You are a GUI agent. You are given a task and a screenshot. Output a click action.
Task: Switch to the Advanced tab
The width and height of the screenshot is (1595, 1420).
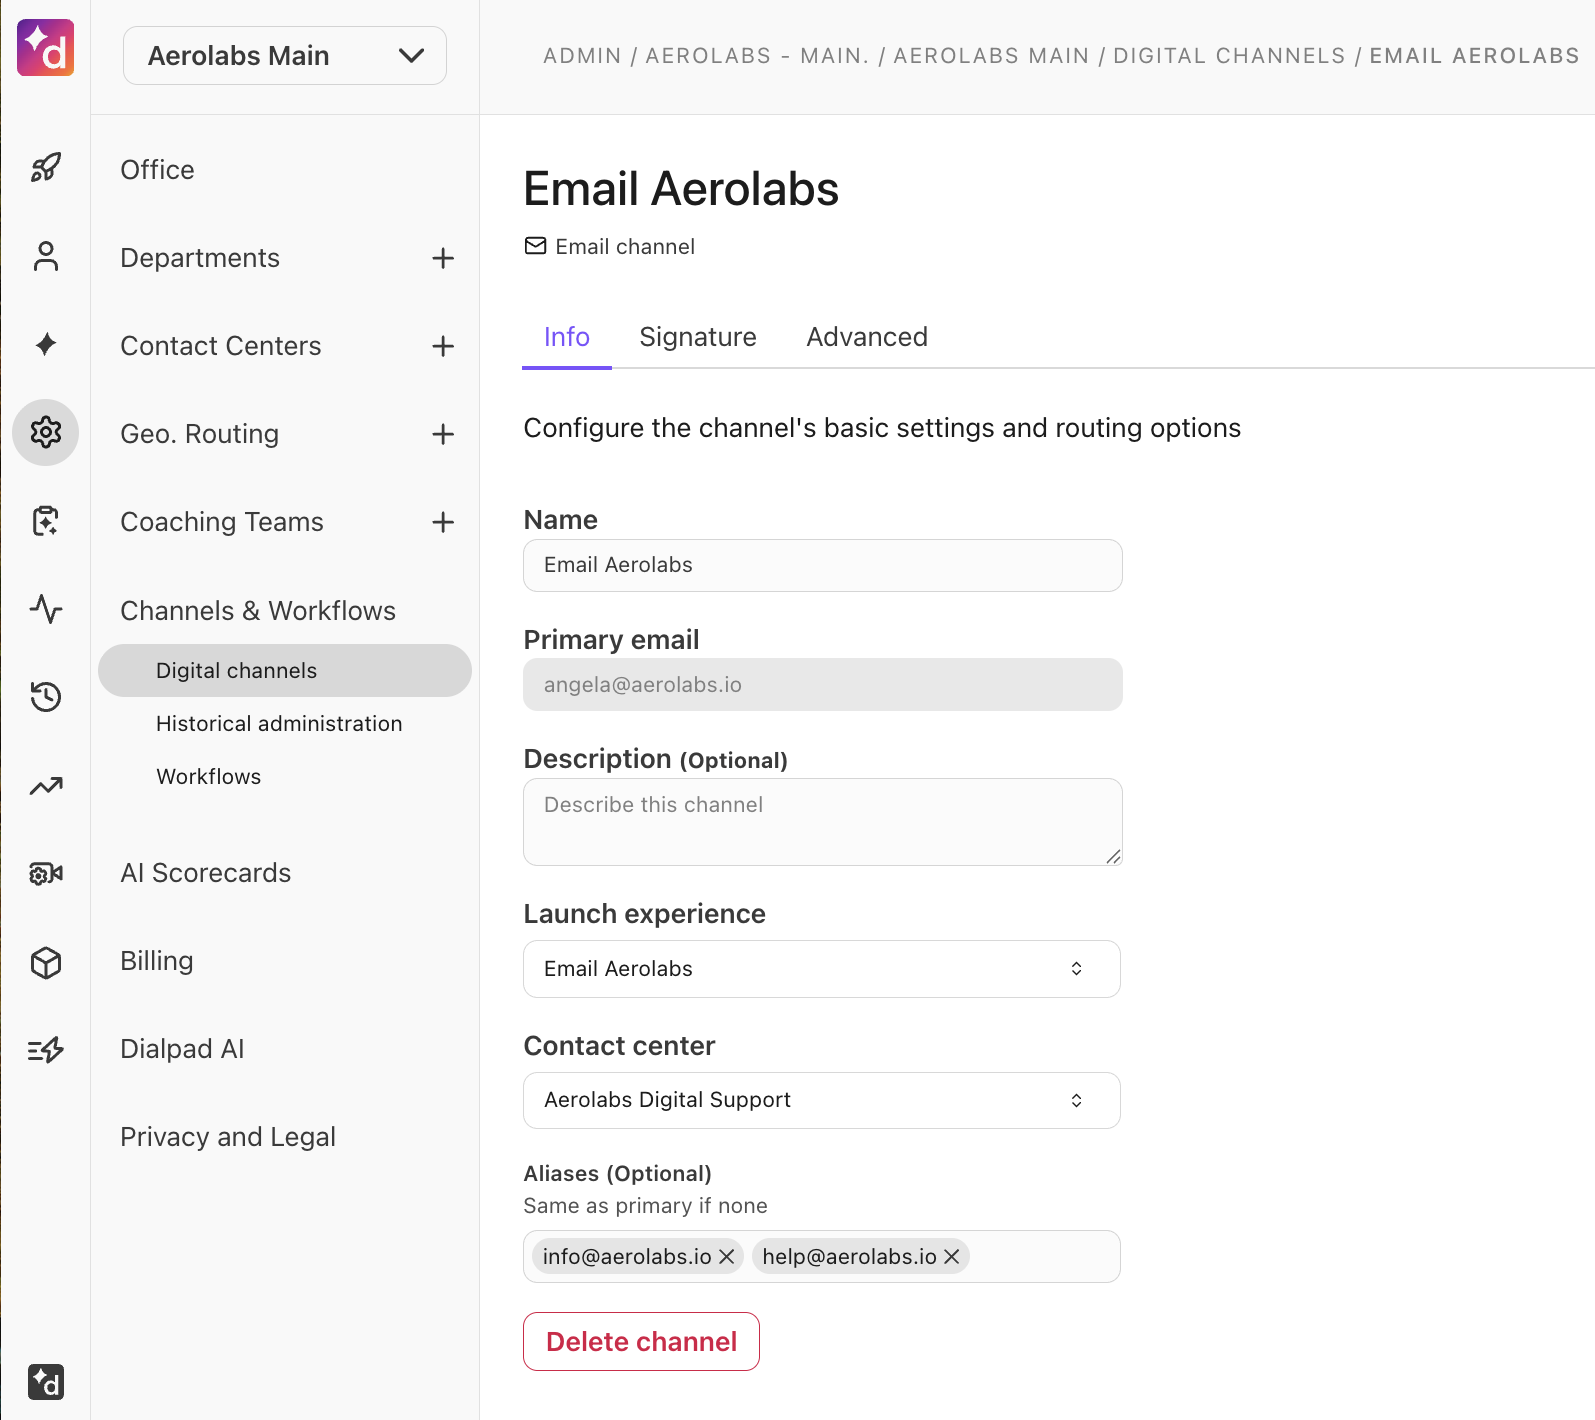[867, 338]
